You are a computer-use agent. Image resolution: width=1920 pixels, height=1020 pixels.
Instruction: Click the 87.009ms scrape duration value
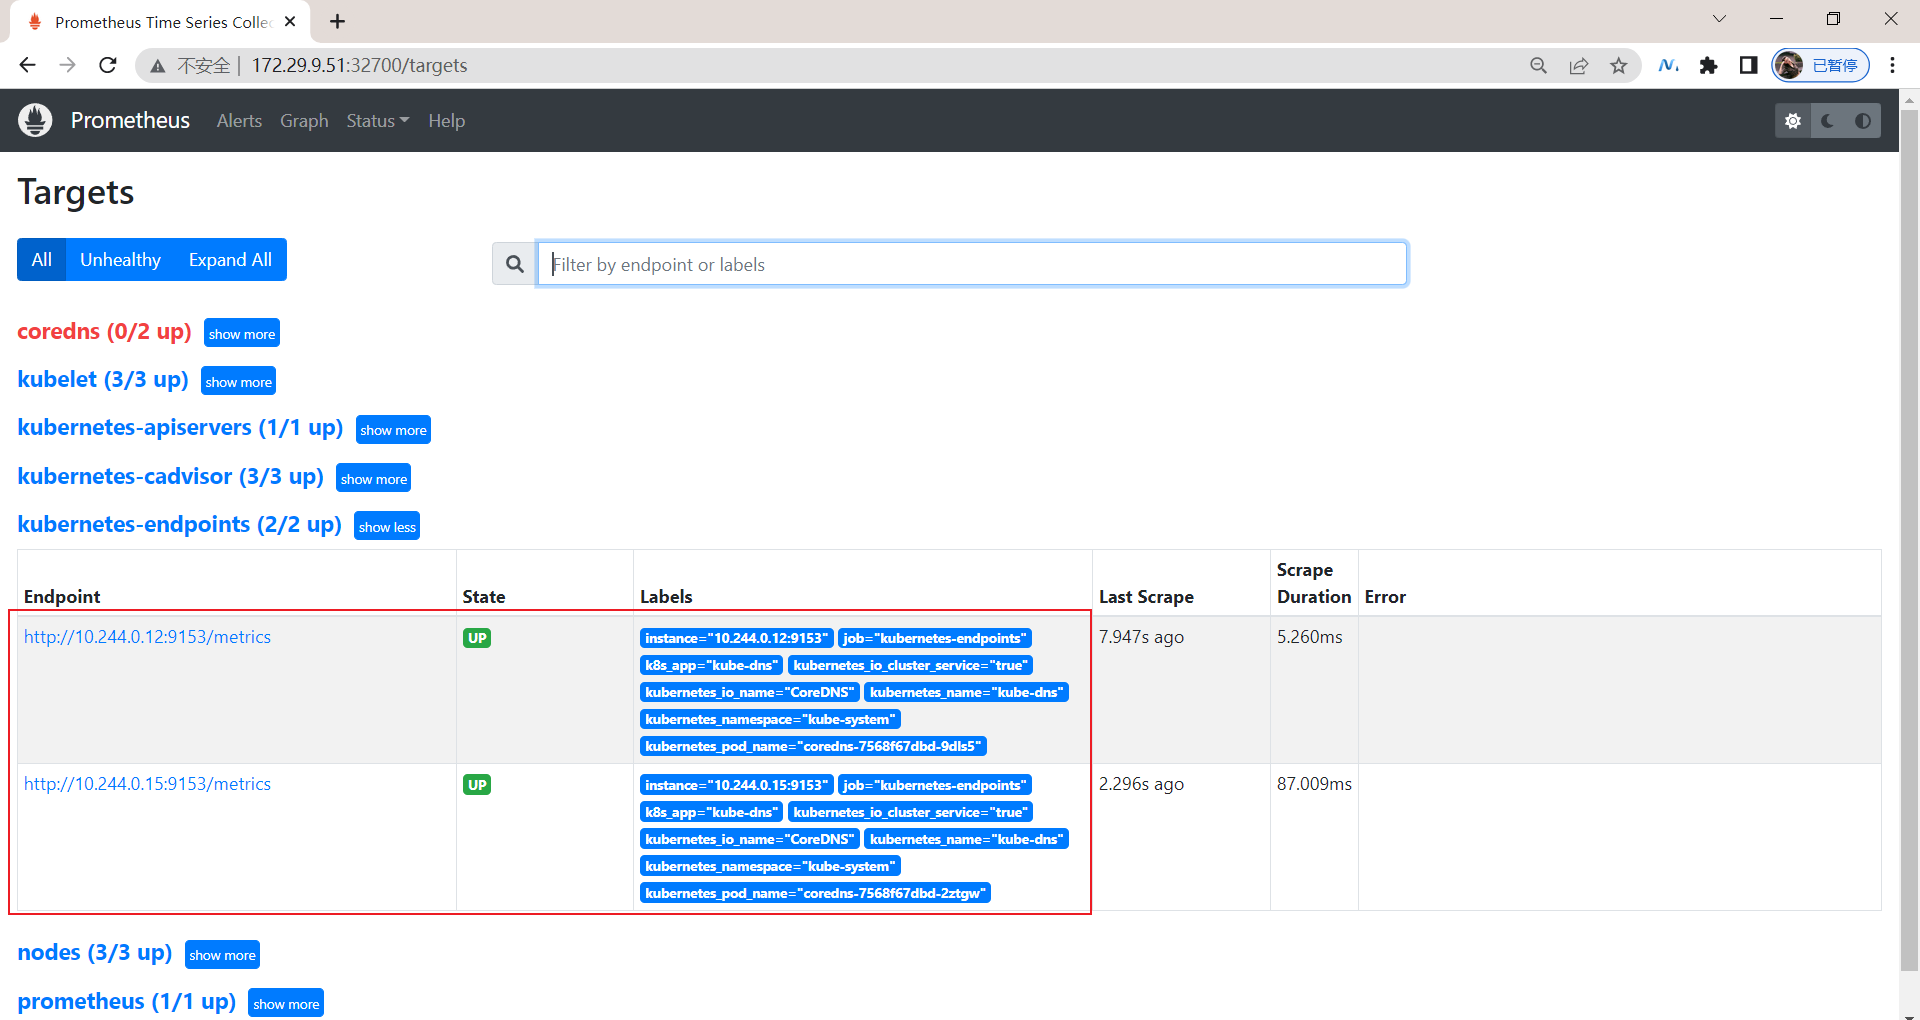pyautogui.click(x=1314, y=784)
